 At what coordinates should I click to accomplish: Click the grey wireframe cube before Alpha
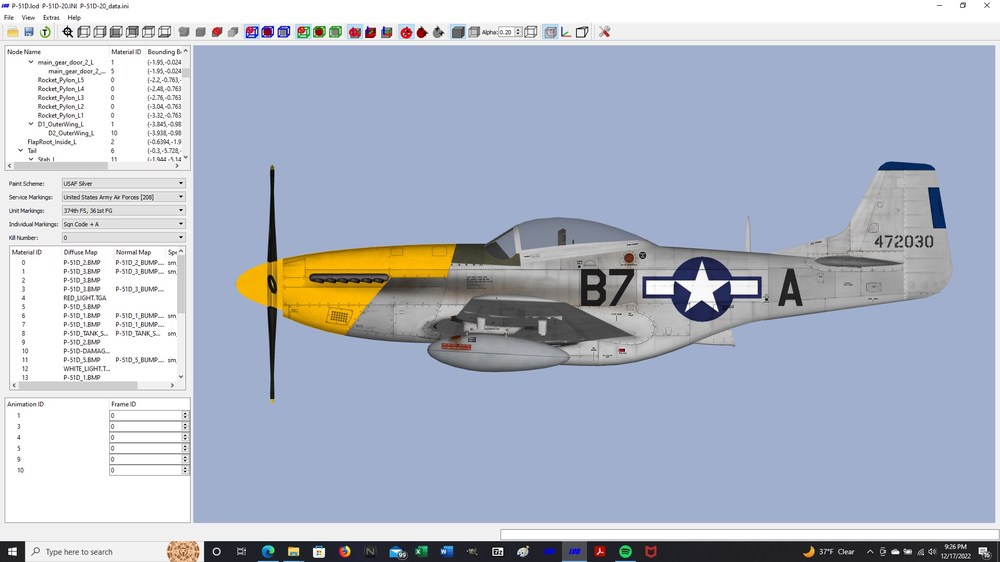(x=474, y=32)
